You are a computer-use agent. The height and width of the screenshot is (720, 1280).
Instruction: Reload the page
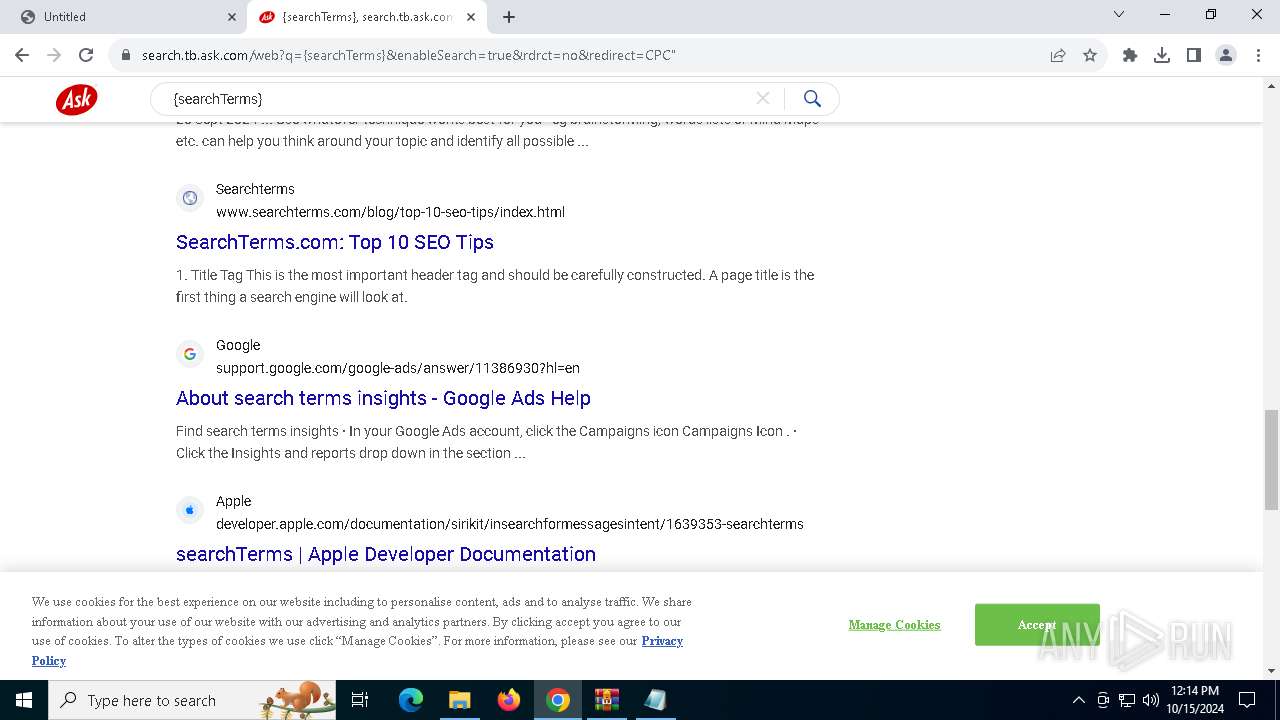tap(86, 55)
